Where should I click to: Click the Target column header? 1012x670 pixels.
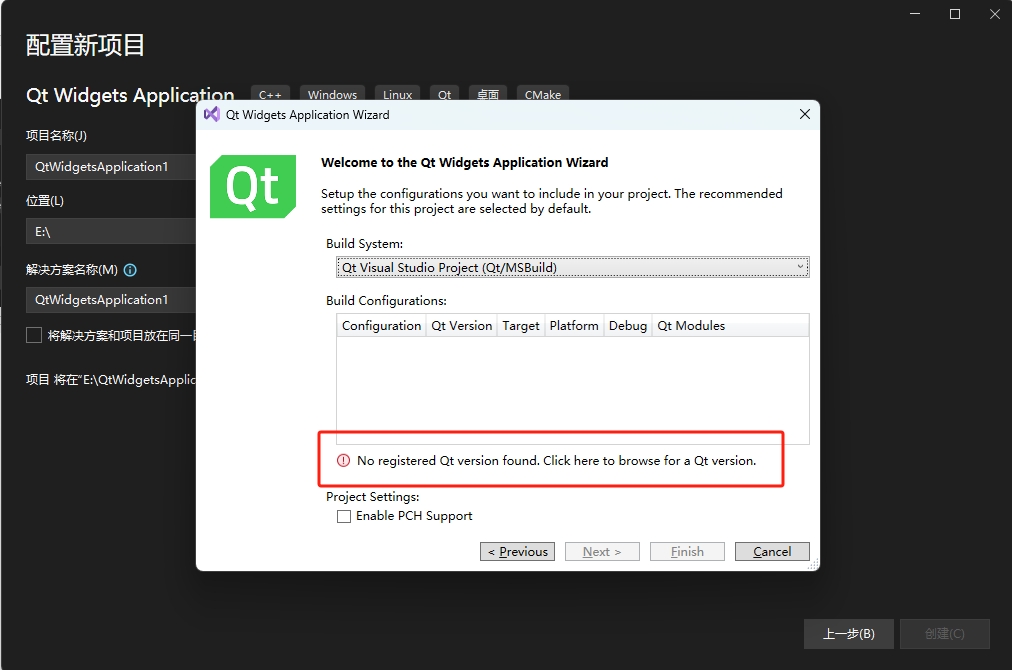[x=521, y=325]
